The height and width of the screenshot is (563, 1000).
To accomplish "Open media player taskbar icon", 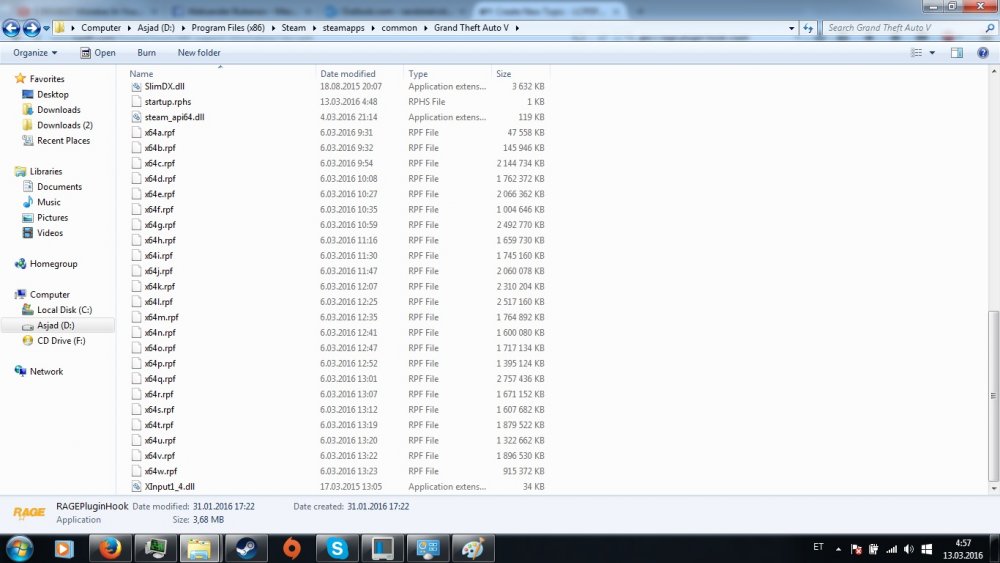I will coord(64,548).
